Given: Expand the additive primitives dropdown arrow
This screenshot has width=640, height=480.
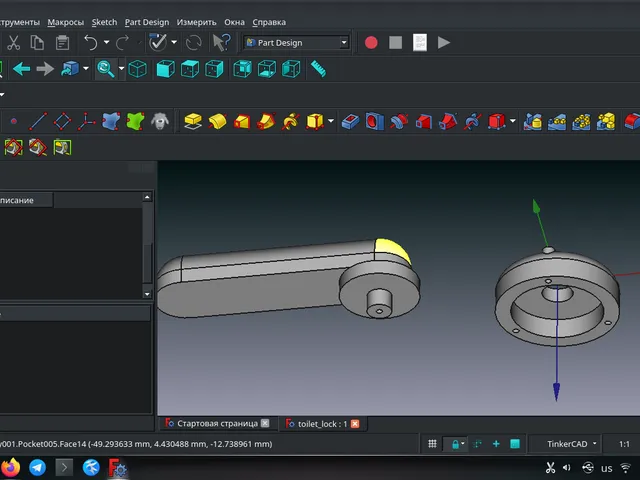Looking at the screenshot, I should (331, 121).
